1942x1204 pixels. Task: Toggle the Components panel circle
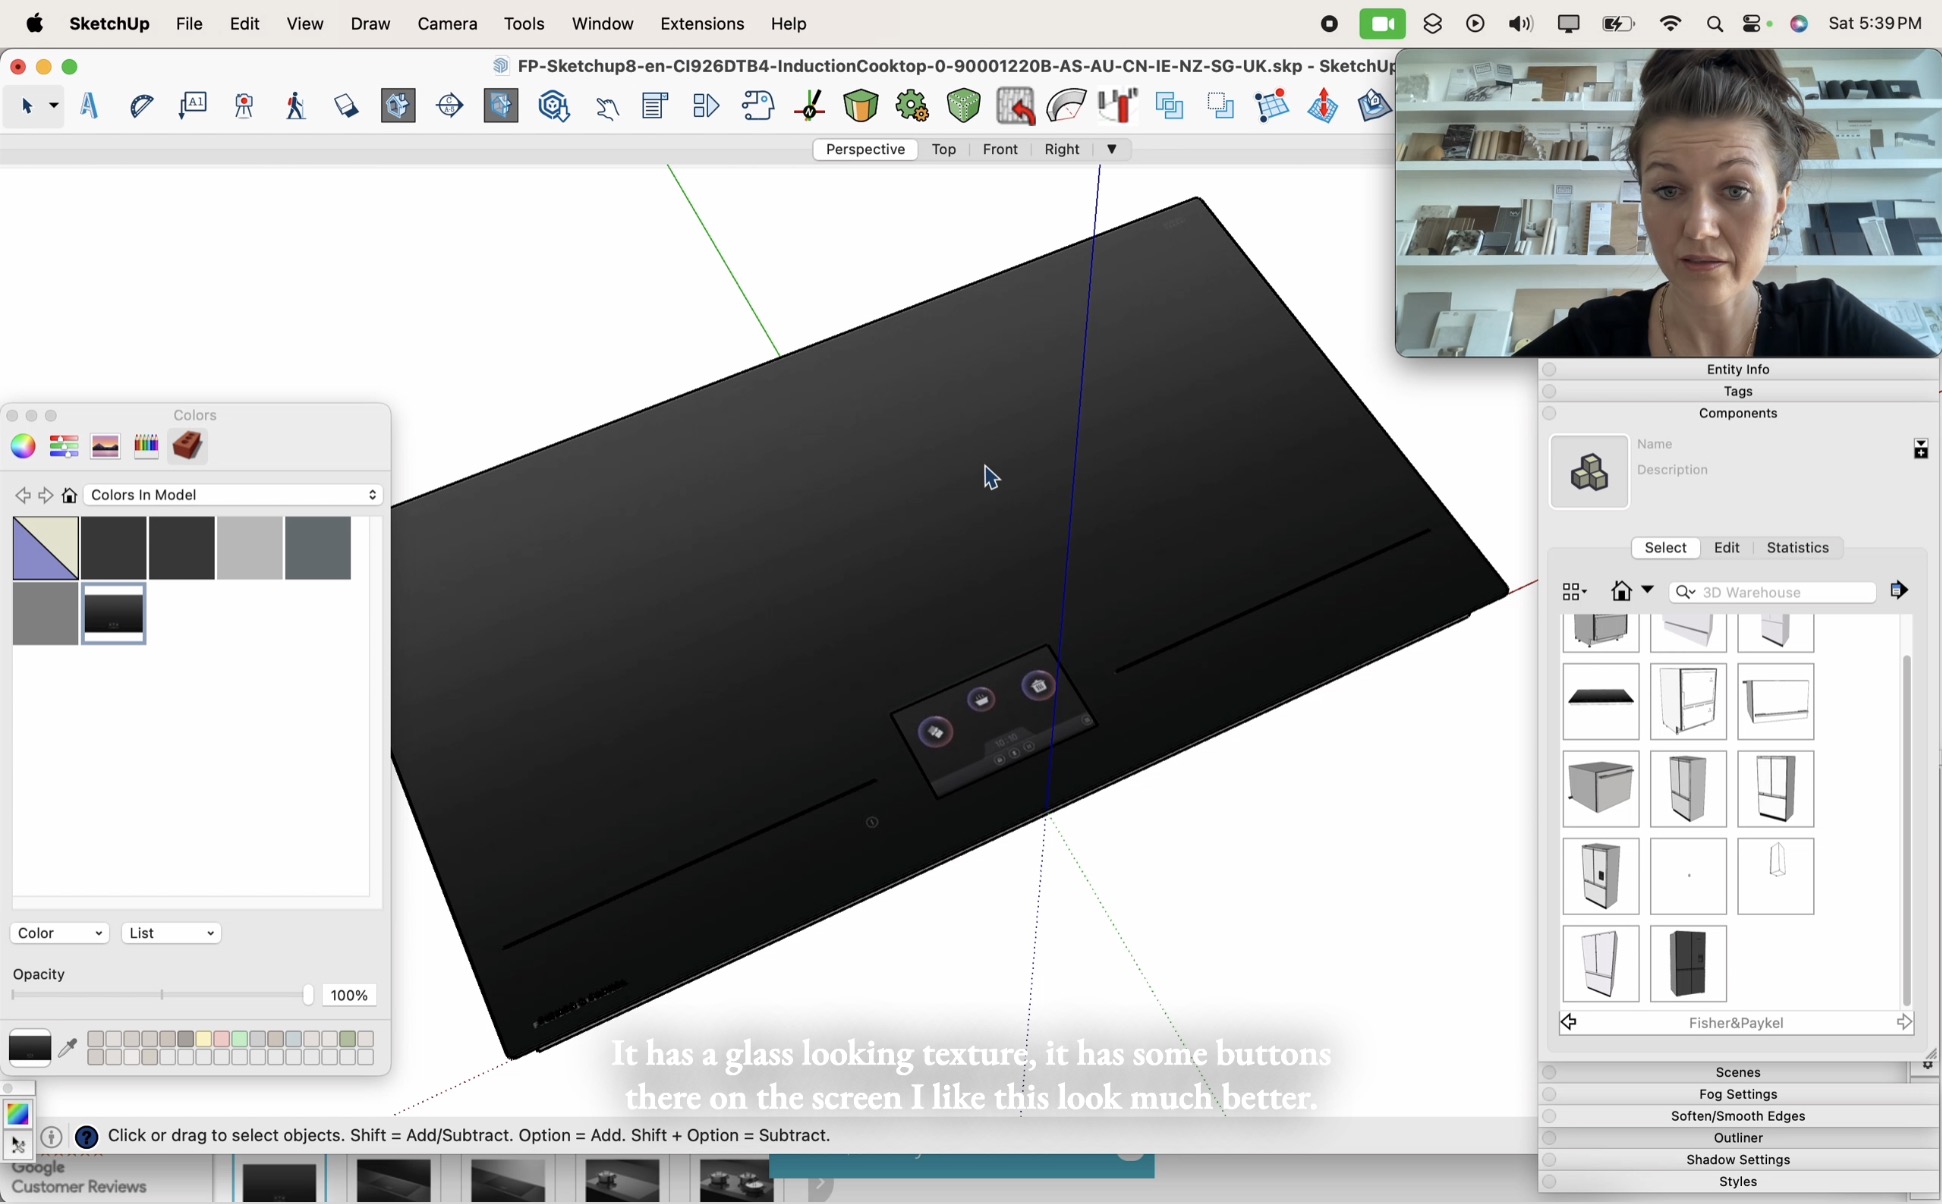pos(1550,414)
